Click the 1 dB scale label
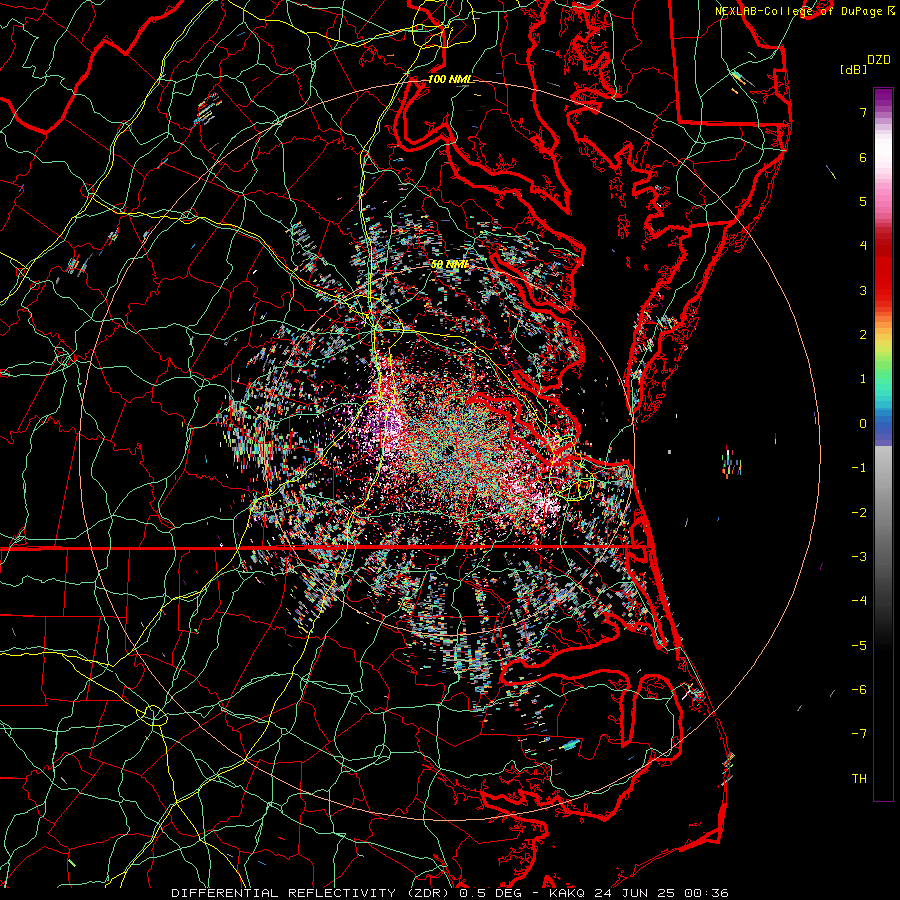The width and height of the screenshot is (900, 900). (x=863, y=379)
